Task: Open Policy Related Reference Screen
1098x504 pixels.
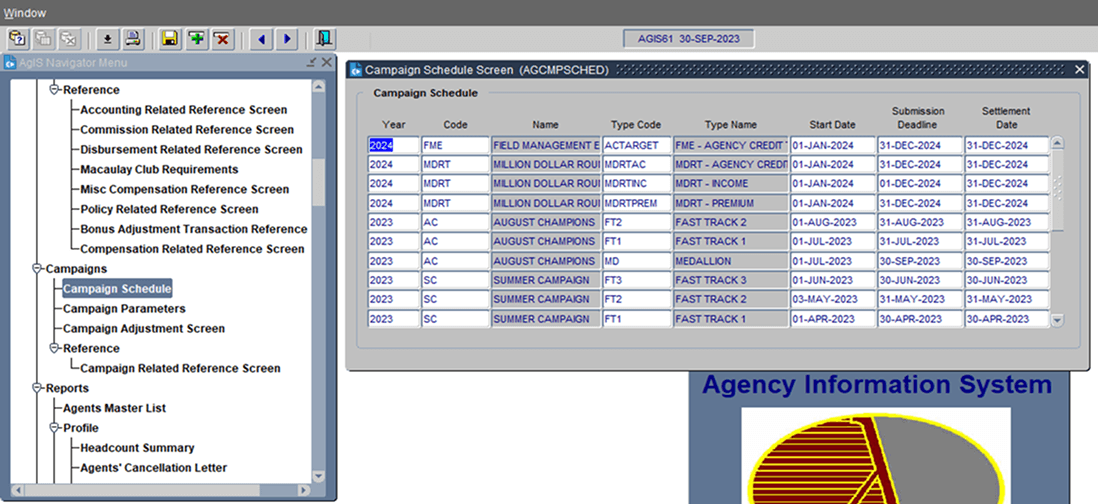Action: tap(169, 209)
